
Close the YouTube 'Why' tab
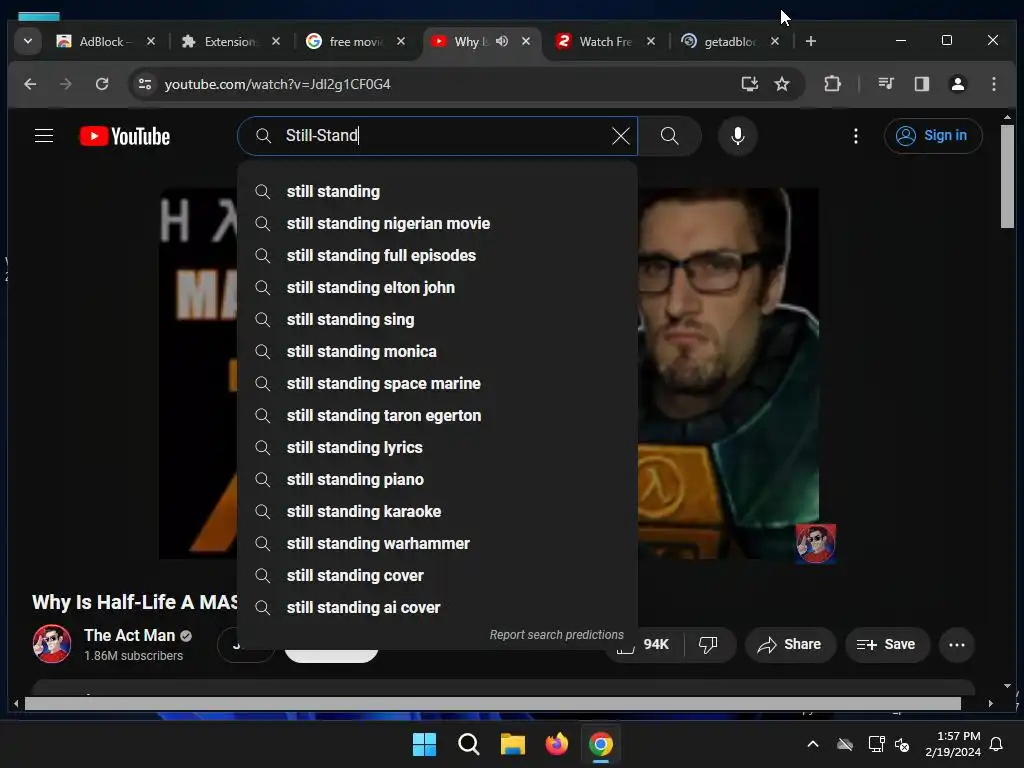[x=526, y=41]
